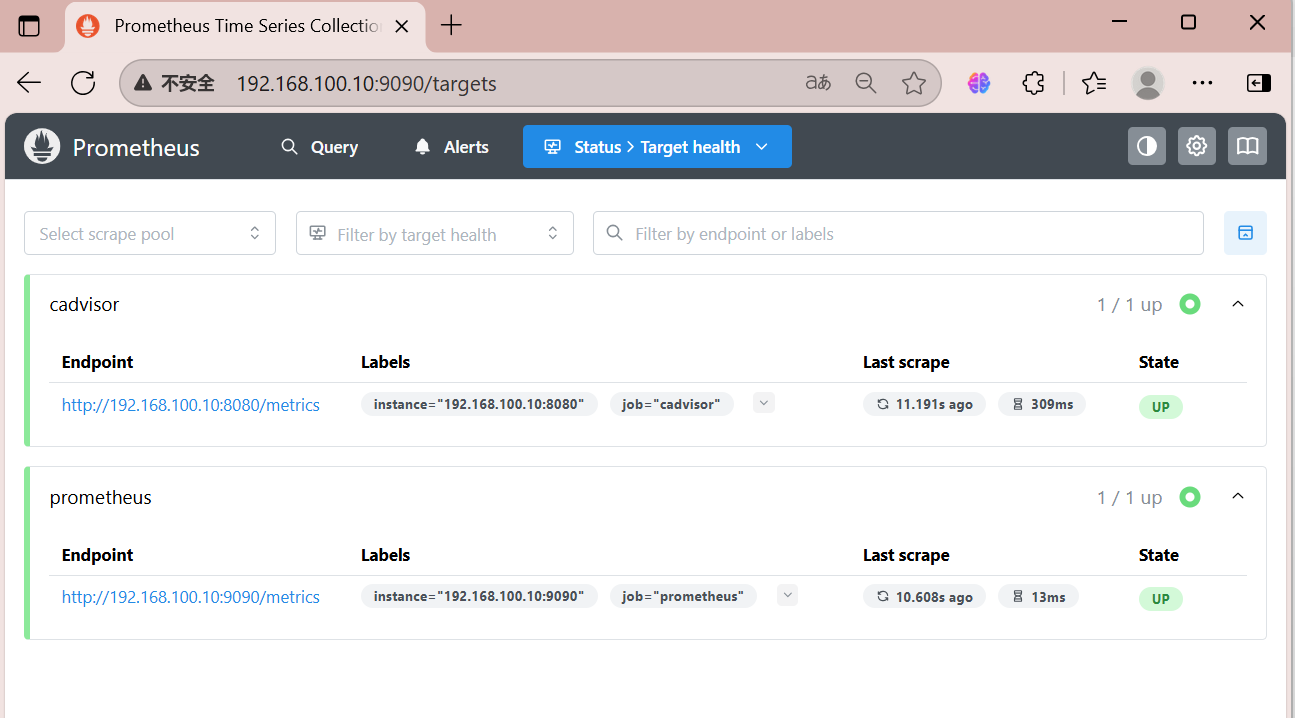The height and width of the screenshot is (718, 1295).
Task: Click the 13ms scrape duration badge
Action: (1038, 596)
